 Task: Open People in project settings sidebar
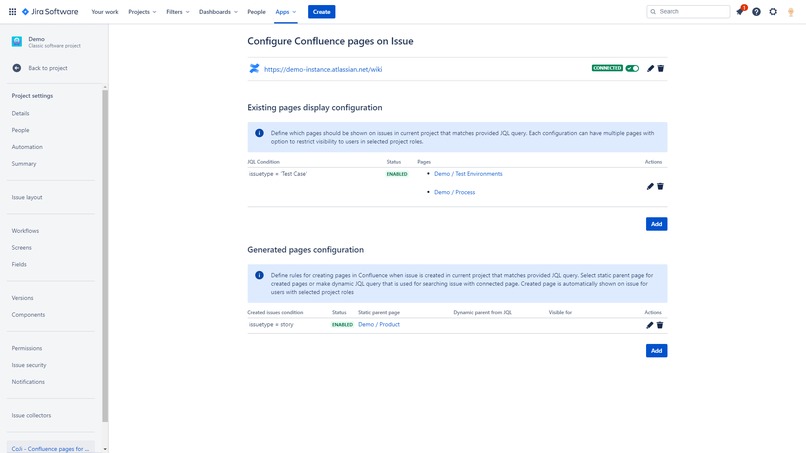point(21,130)
